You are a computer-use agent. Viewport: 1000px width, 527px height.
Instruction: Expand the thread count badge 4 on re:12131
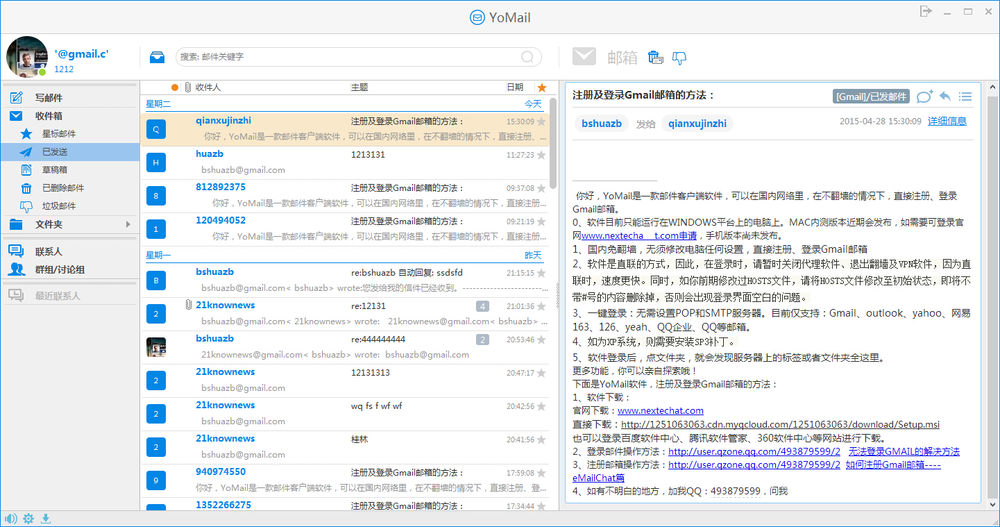[483, 306]
